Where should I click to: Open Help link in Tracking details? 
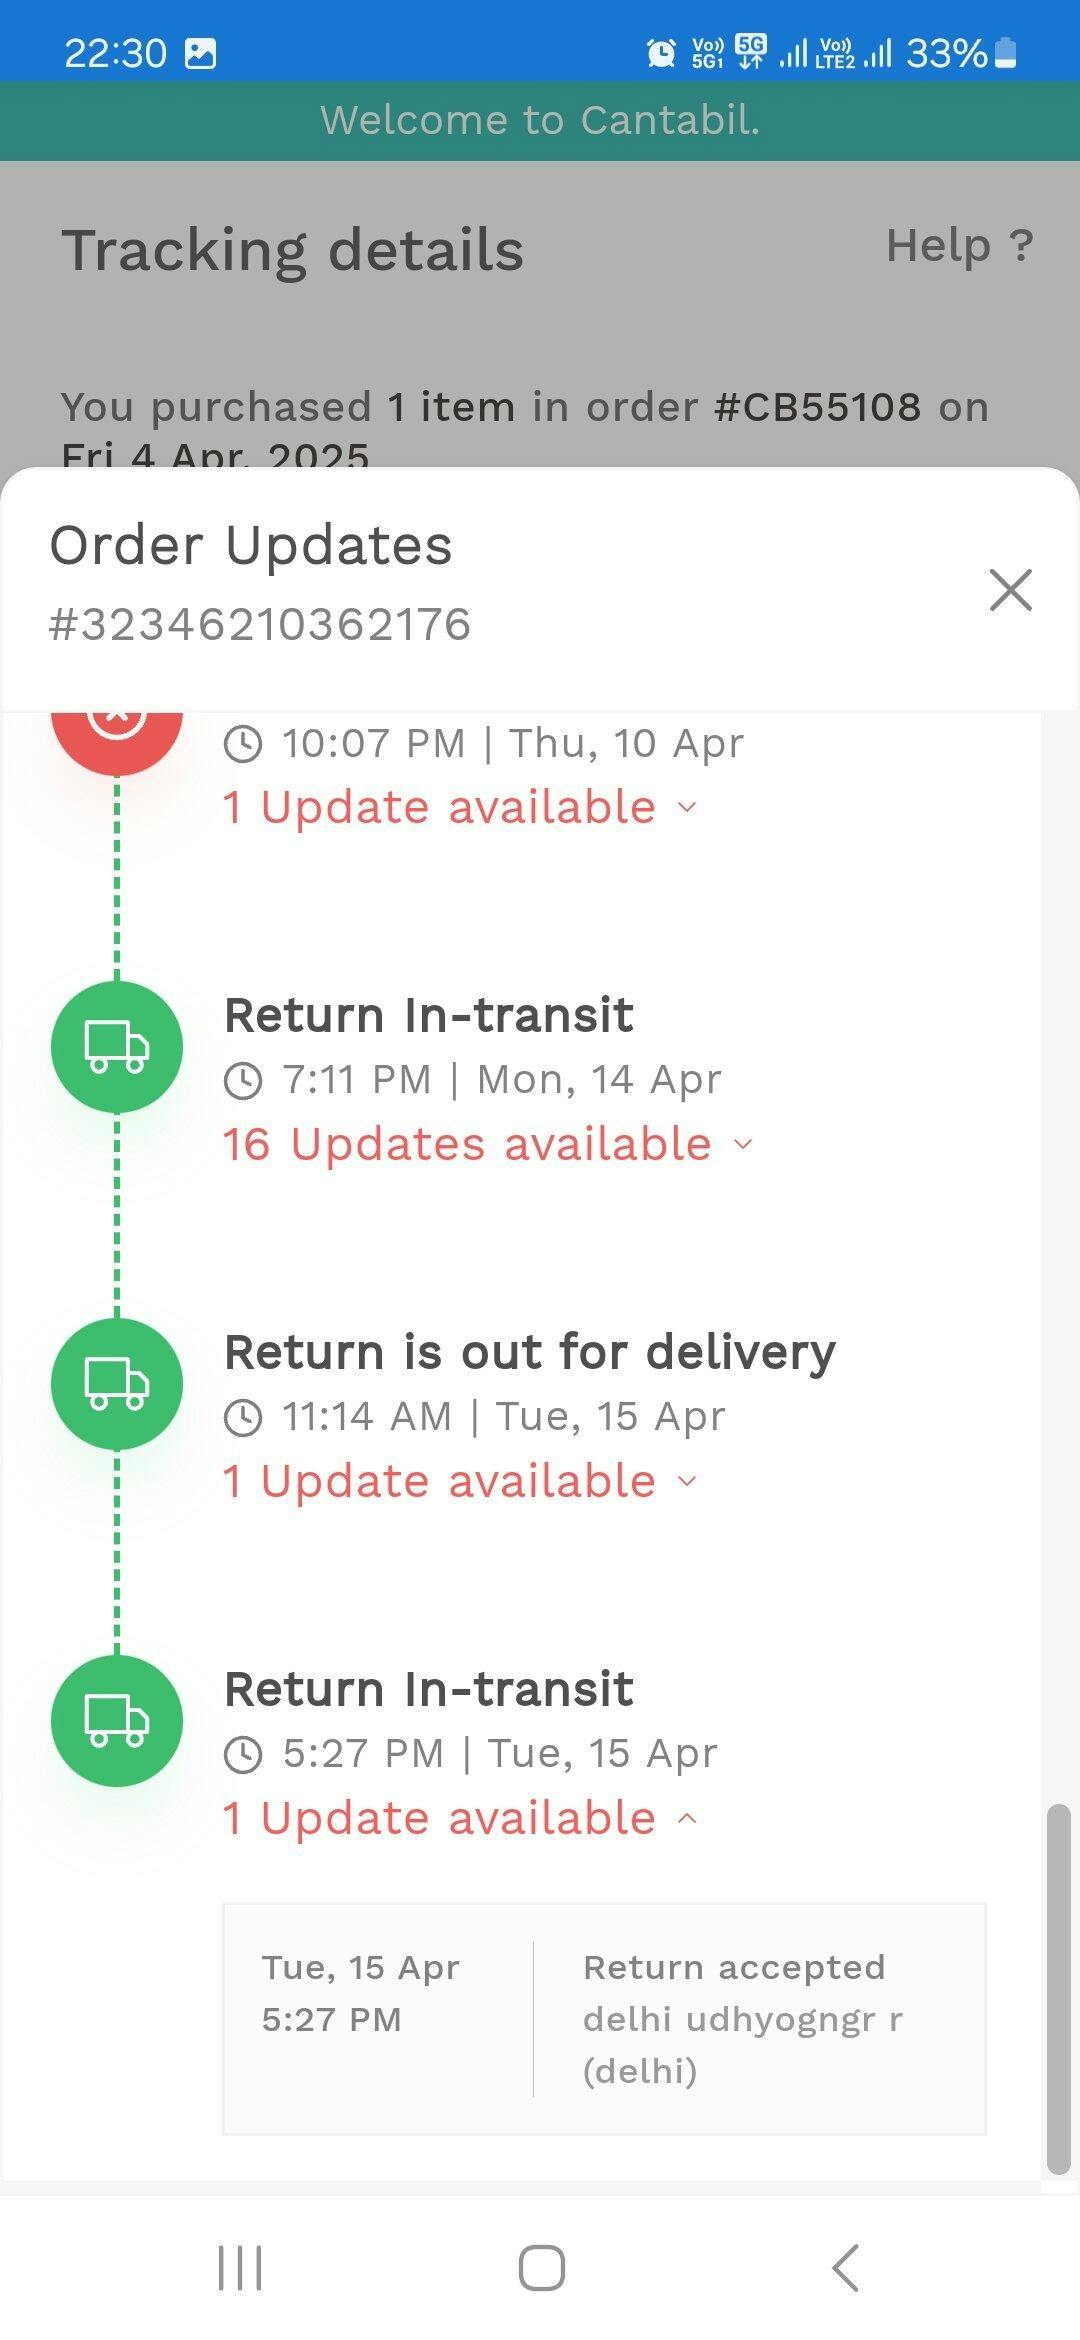pyautogui.click(x=959, y=246)
